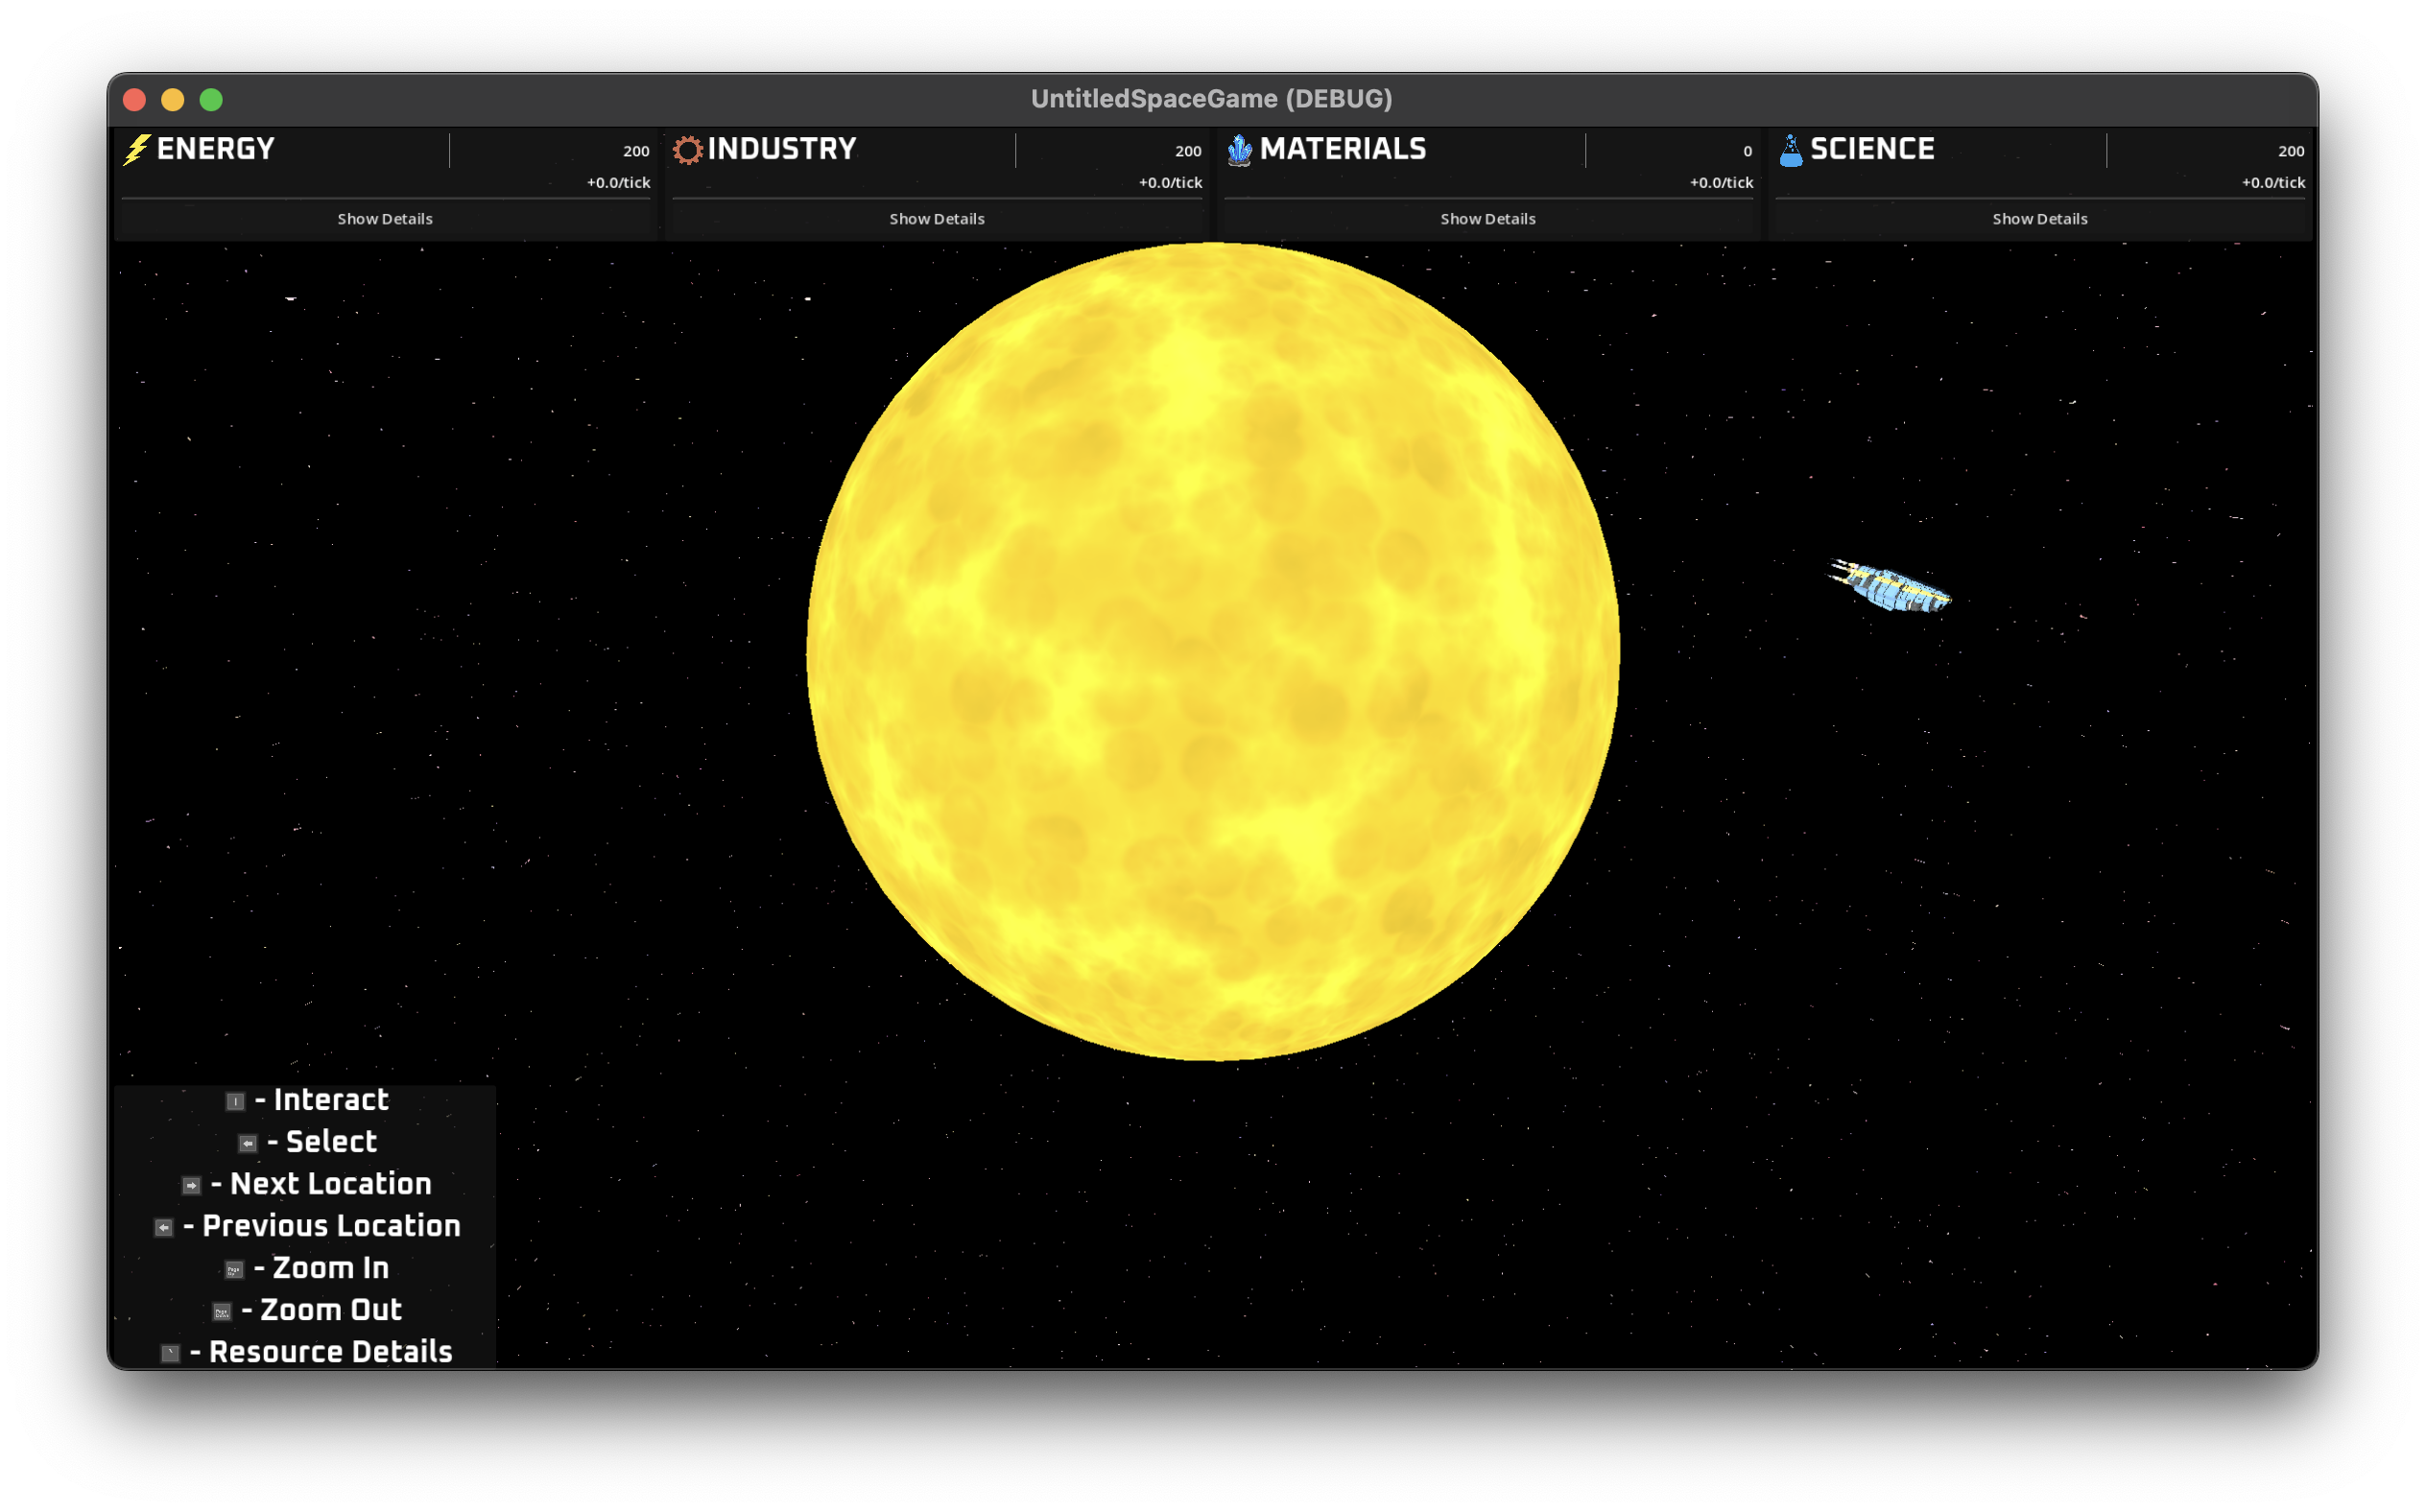Toggle the Industry details panel open
This screenshot has height=1512, width=2426.
tap(936, 218)
